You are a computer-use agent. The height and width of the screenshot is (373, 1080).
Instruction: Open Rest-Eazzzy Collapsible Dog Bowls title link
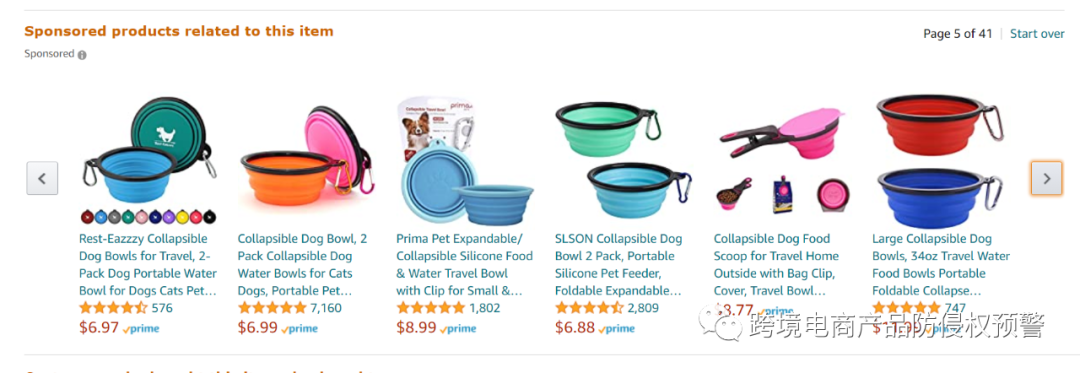148,265
